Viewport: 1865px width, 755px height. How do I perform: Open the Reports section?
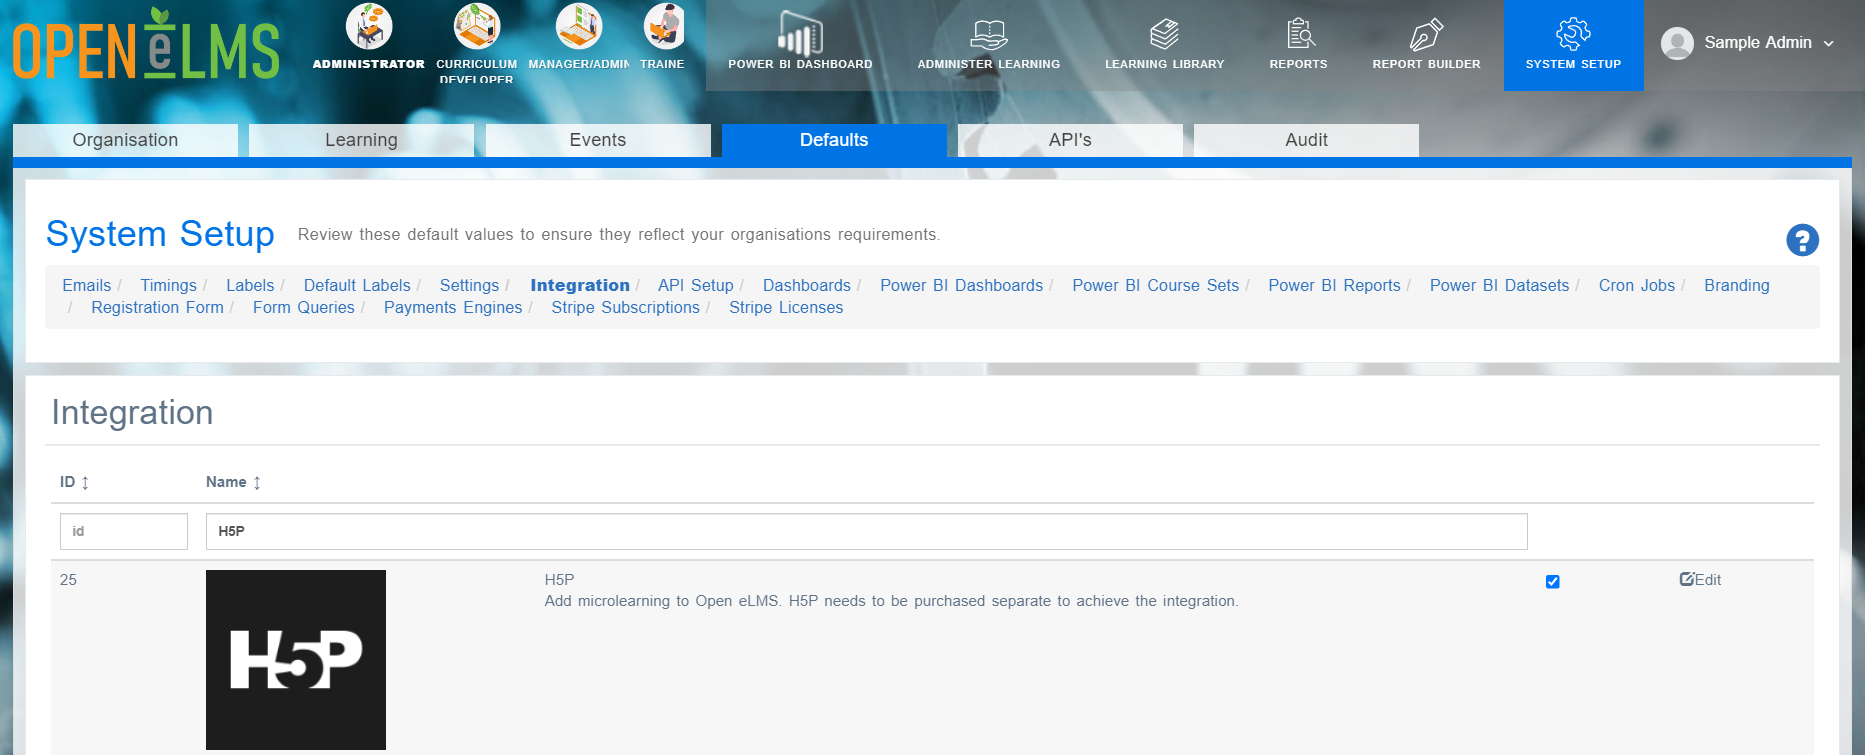[x=1298, y=45]
